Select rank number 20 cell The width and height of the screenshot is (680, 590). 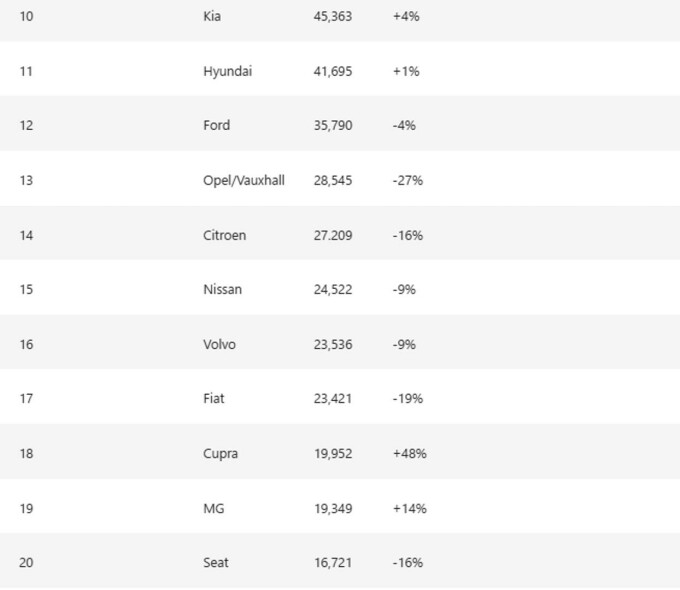point(26,562)
